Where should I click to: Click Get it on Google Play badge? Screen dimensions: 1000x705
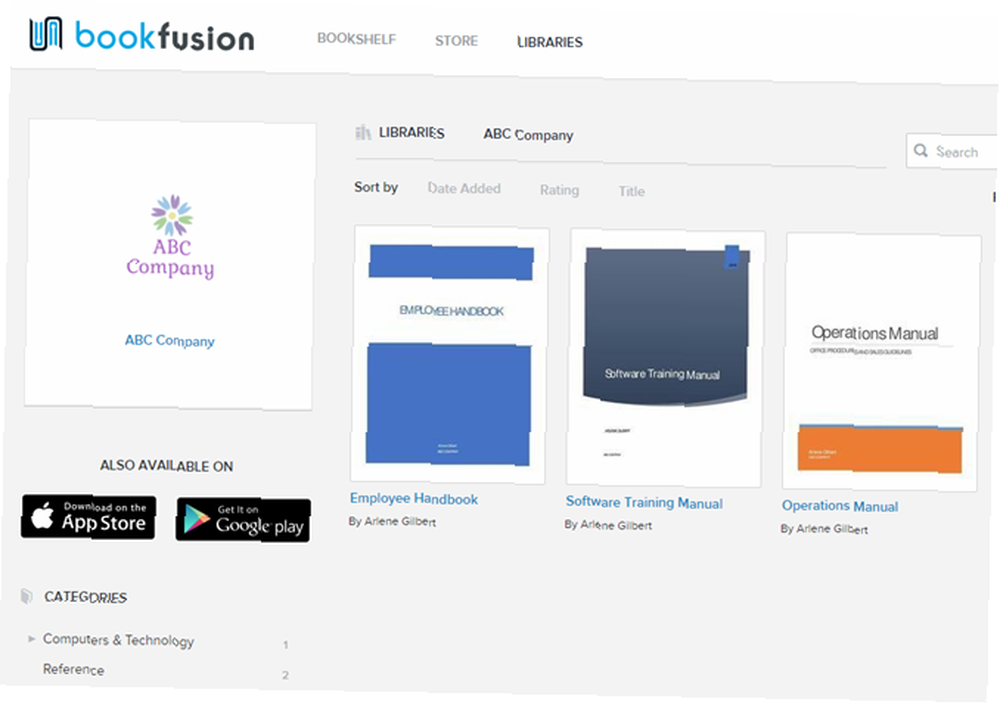coord(243,520)
